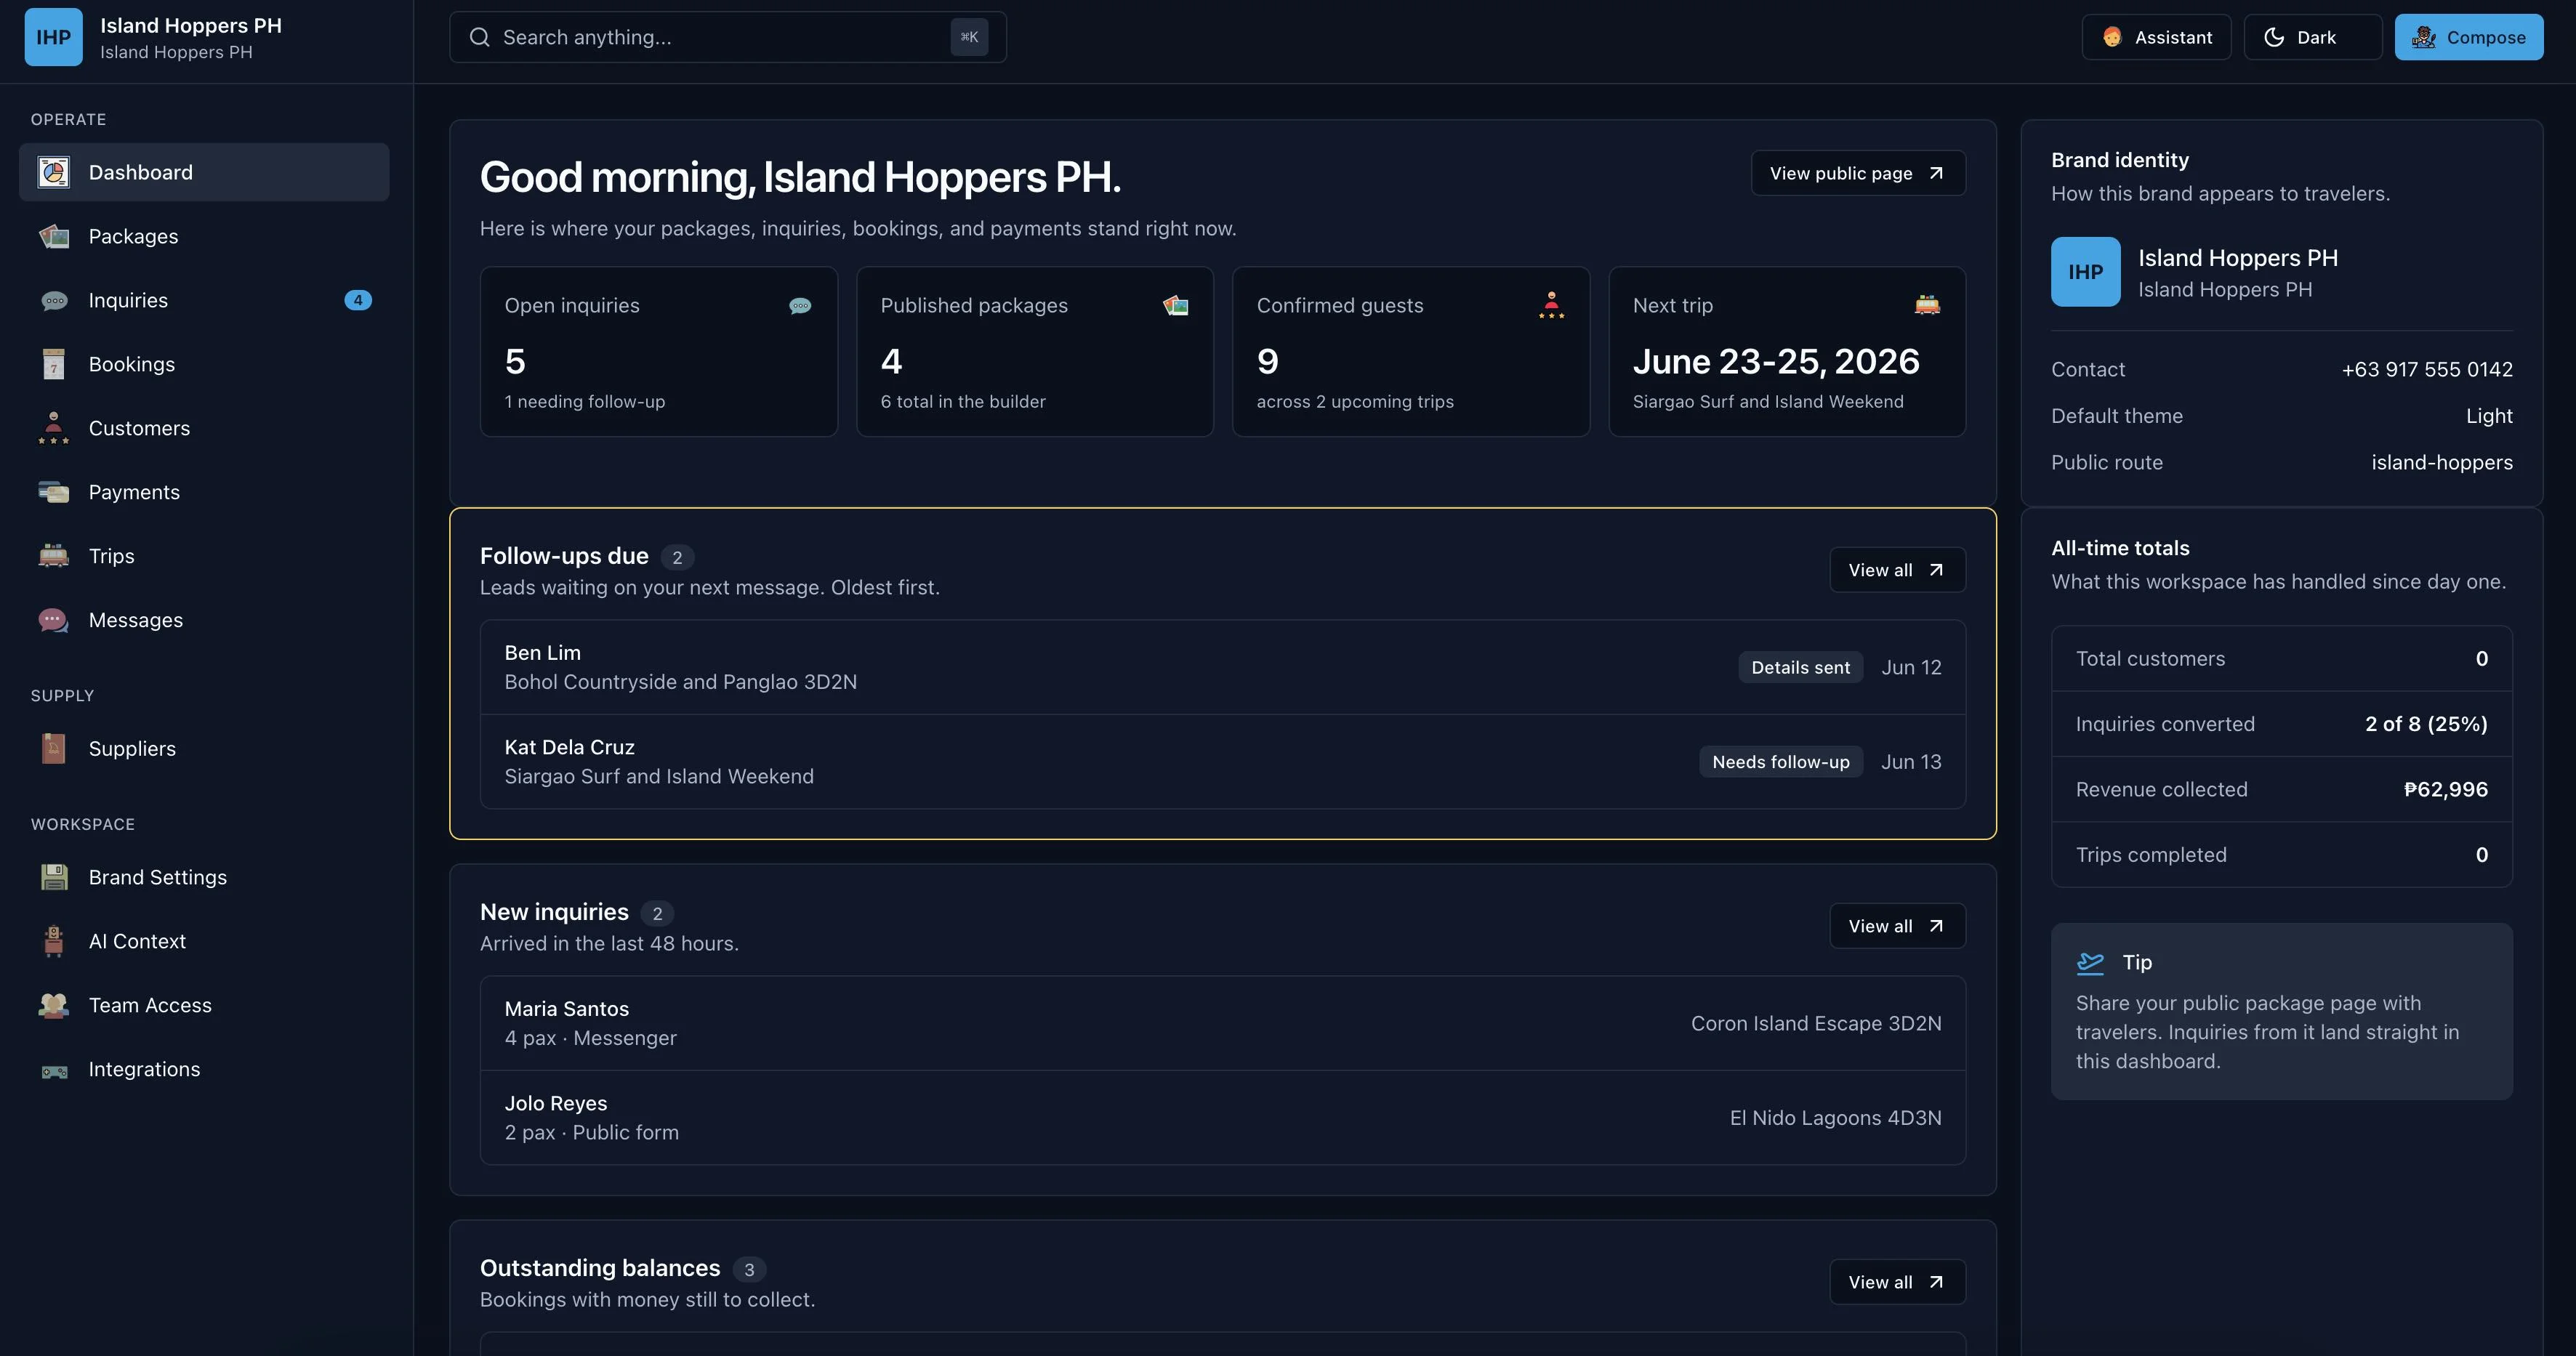The width and height of the screenshot is (2576, 1356).
Task: Click the Assistant avatar icon
Action: tap(2112, 37)
